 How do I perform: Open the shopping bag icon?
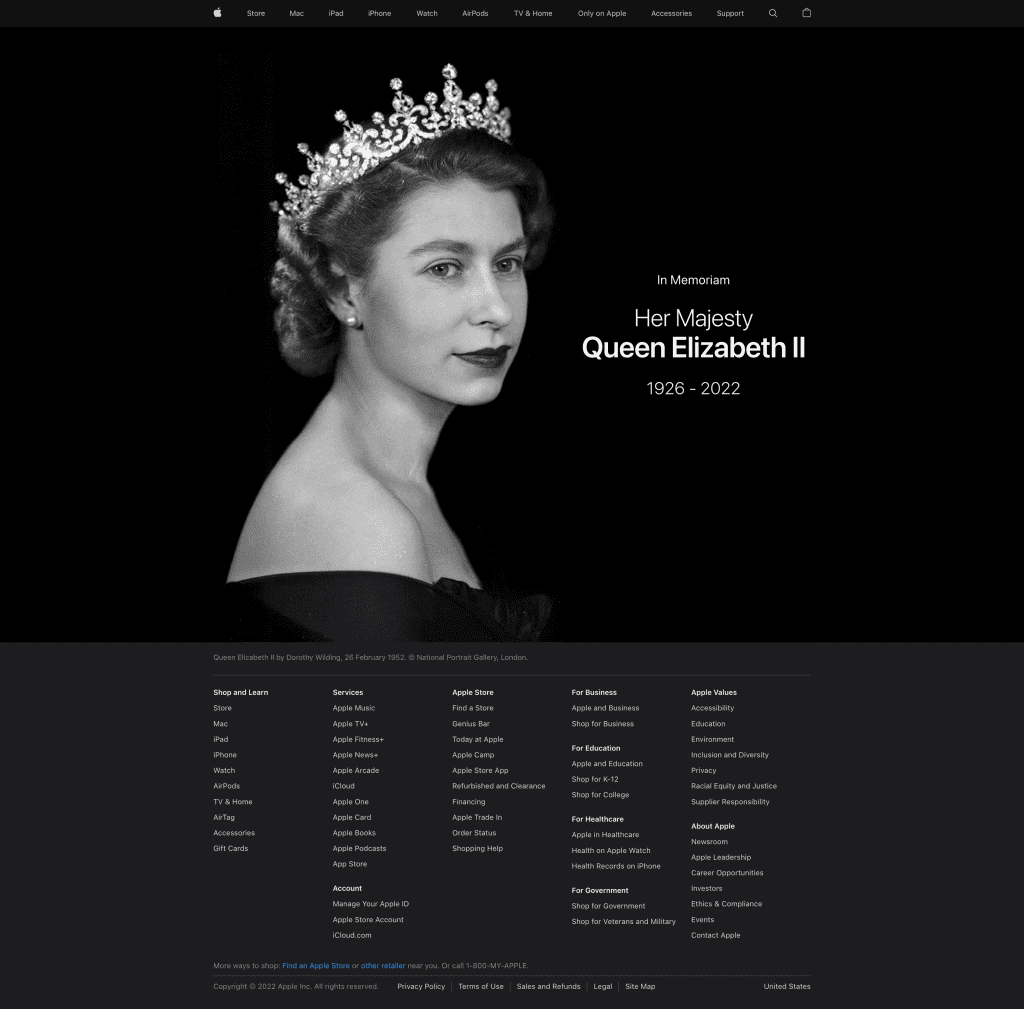click(x=807, y=13)
